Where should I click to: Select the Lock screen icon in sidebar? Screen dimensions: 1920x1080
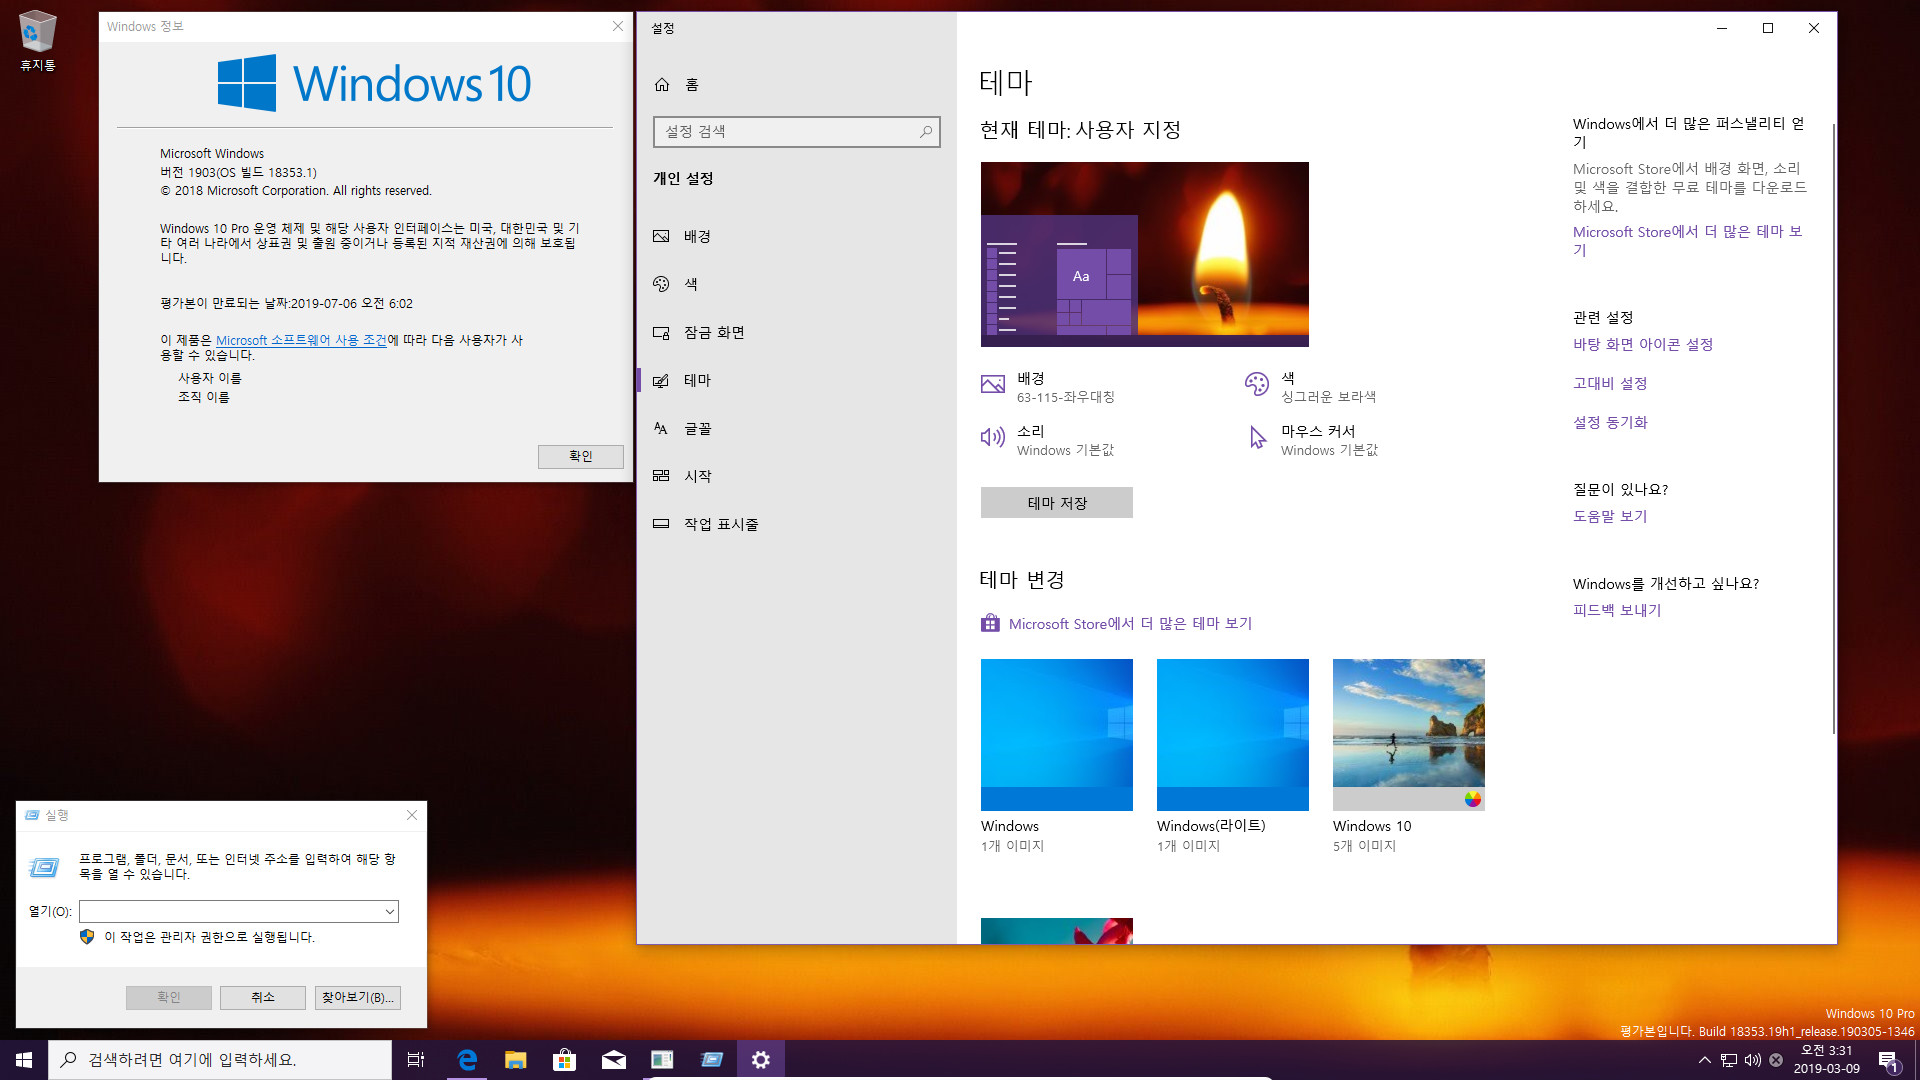click(661, 333)
